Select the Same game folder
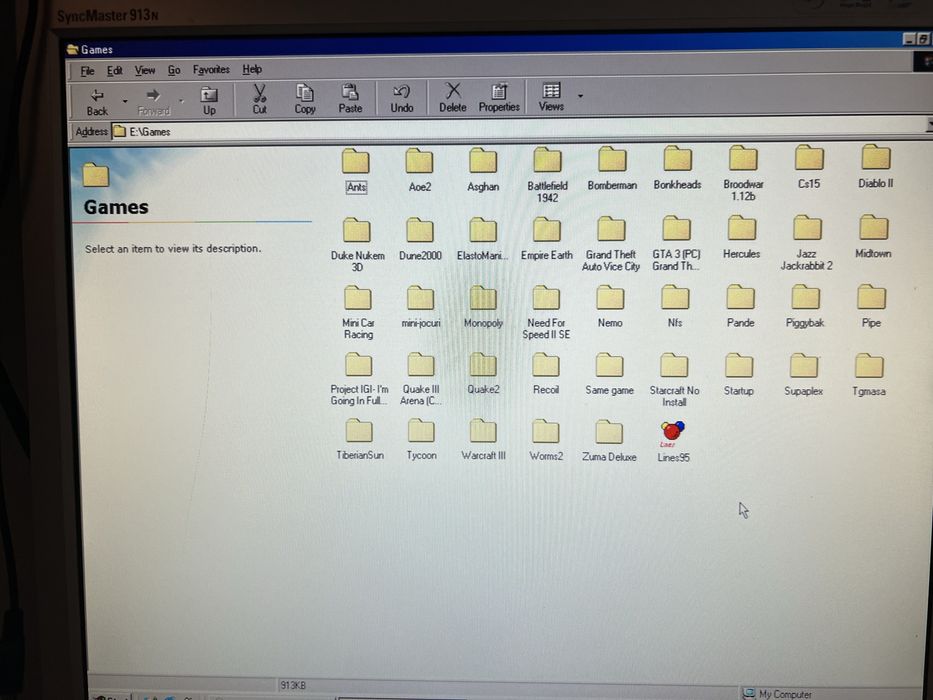This screenshot has height=700, width=933. pos(609,374)
